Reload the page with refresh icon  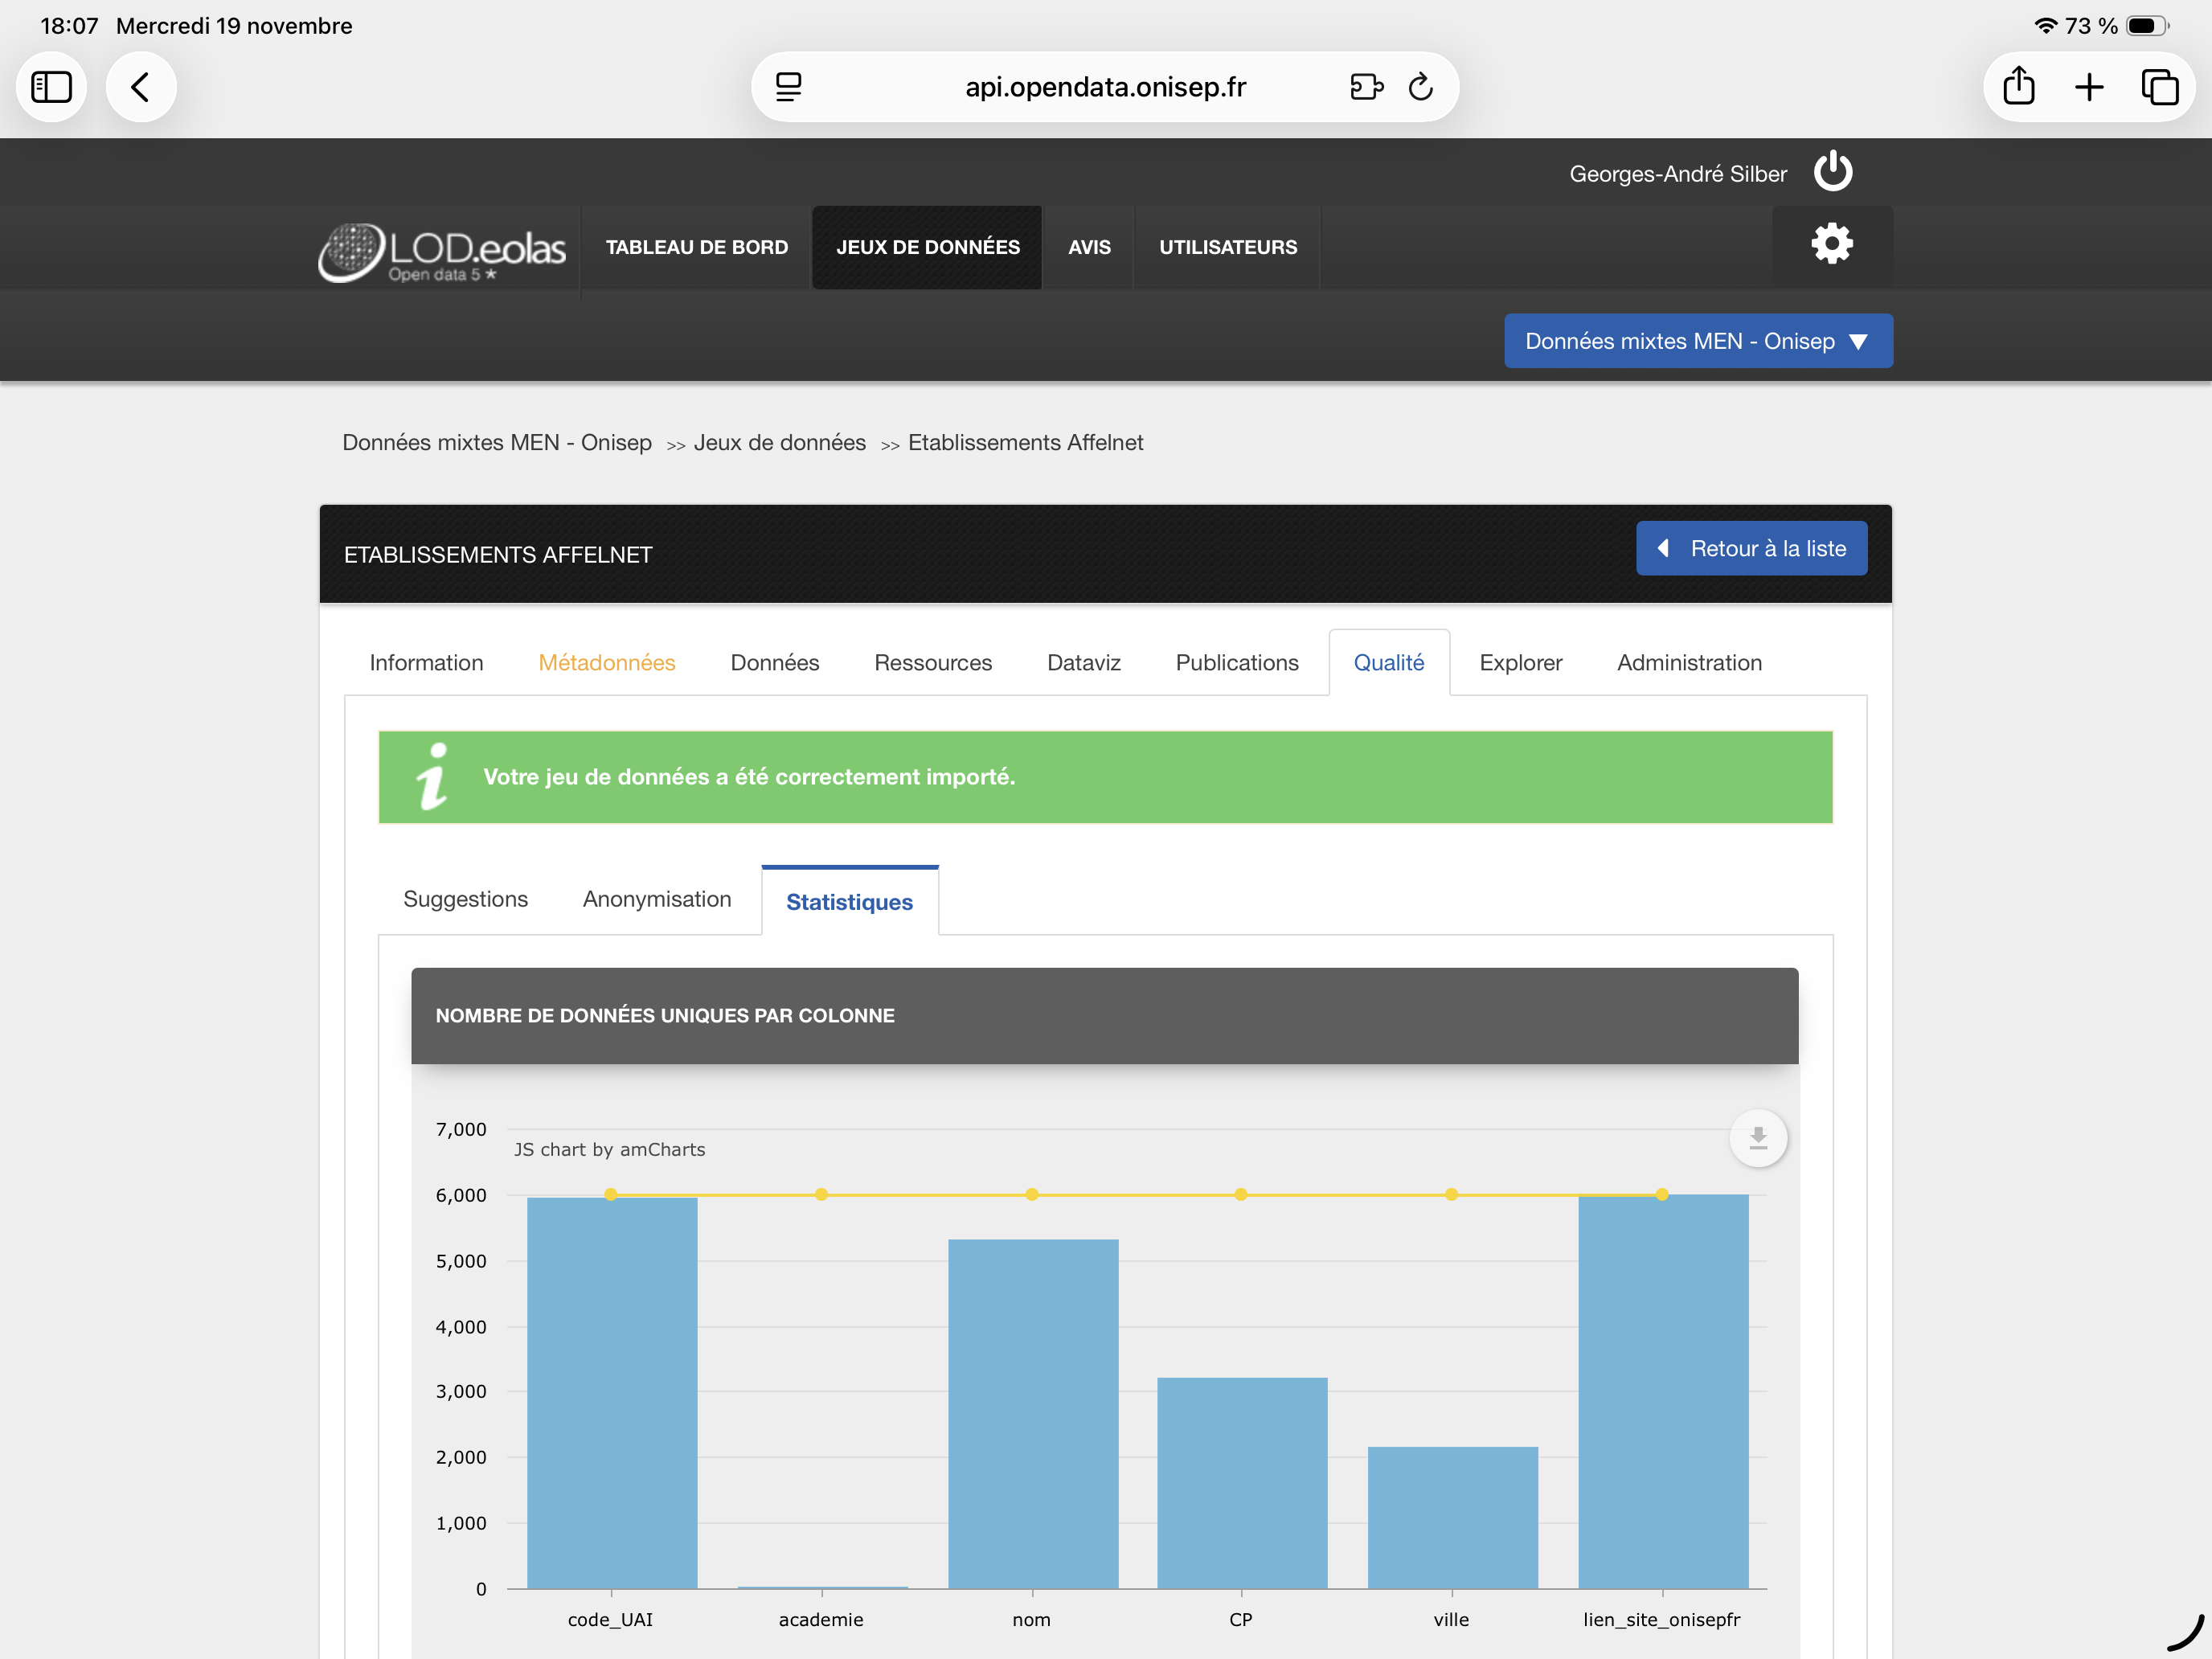1420,87
